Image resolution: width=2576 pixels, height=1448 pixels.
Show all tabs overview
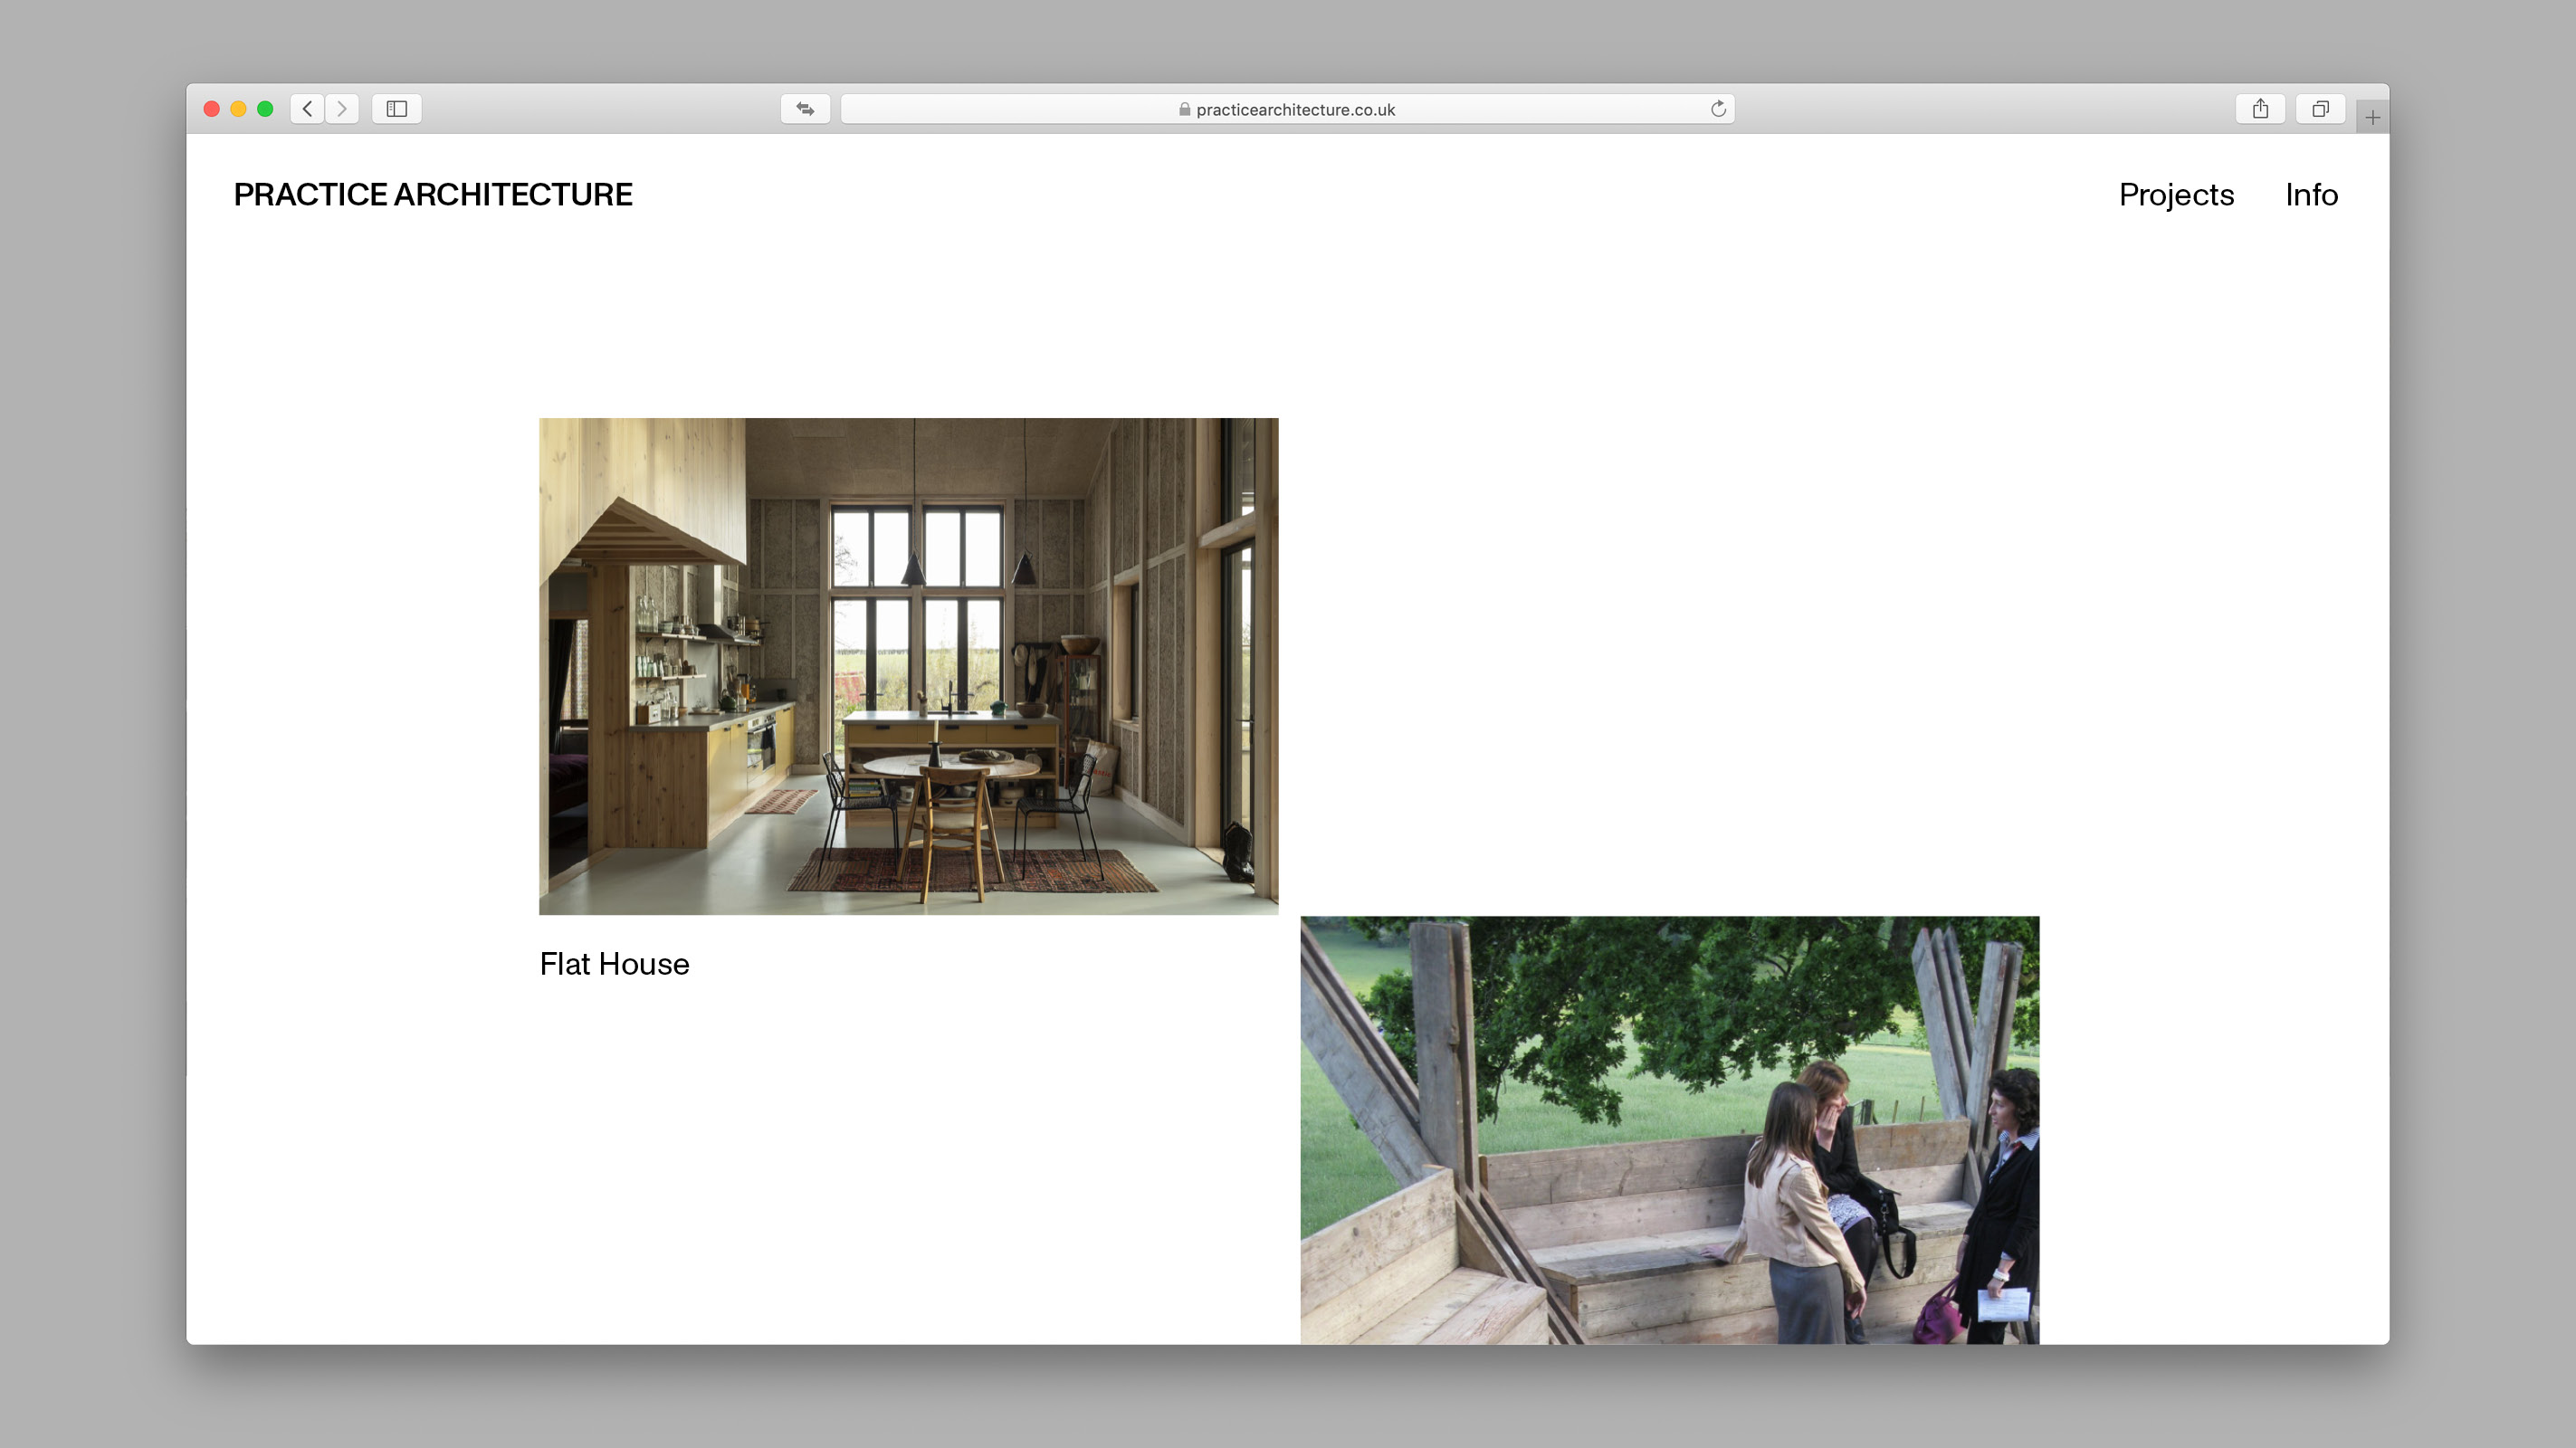coord(2320,109)
